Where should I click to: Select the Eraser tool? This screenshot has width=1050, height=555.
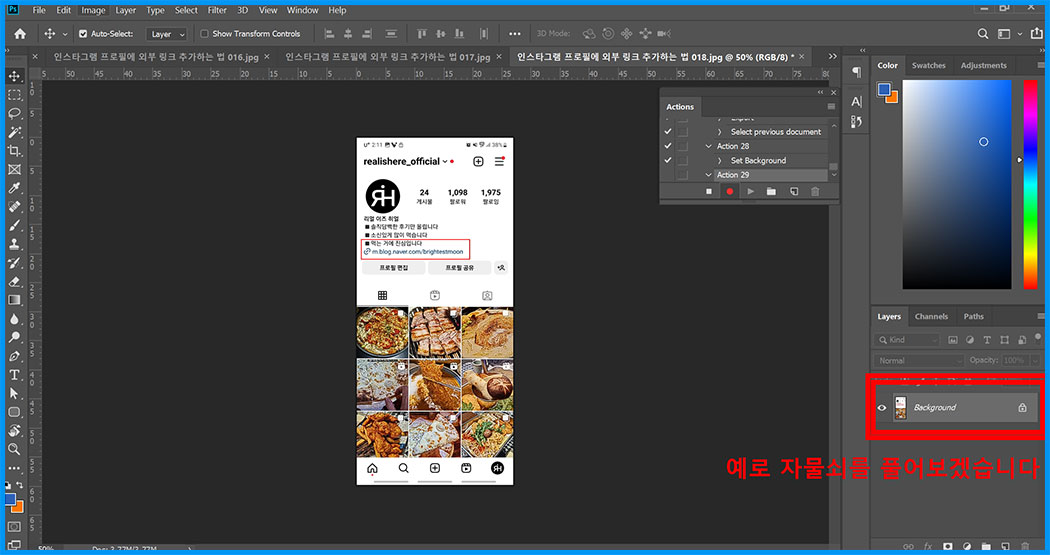click(14, 282)
